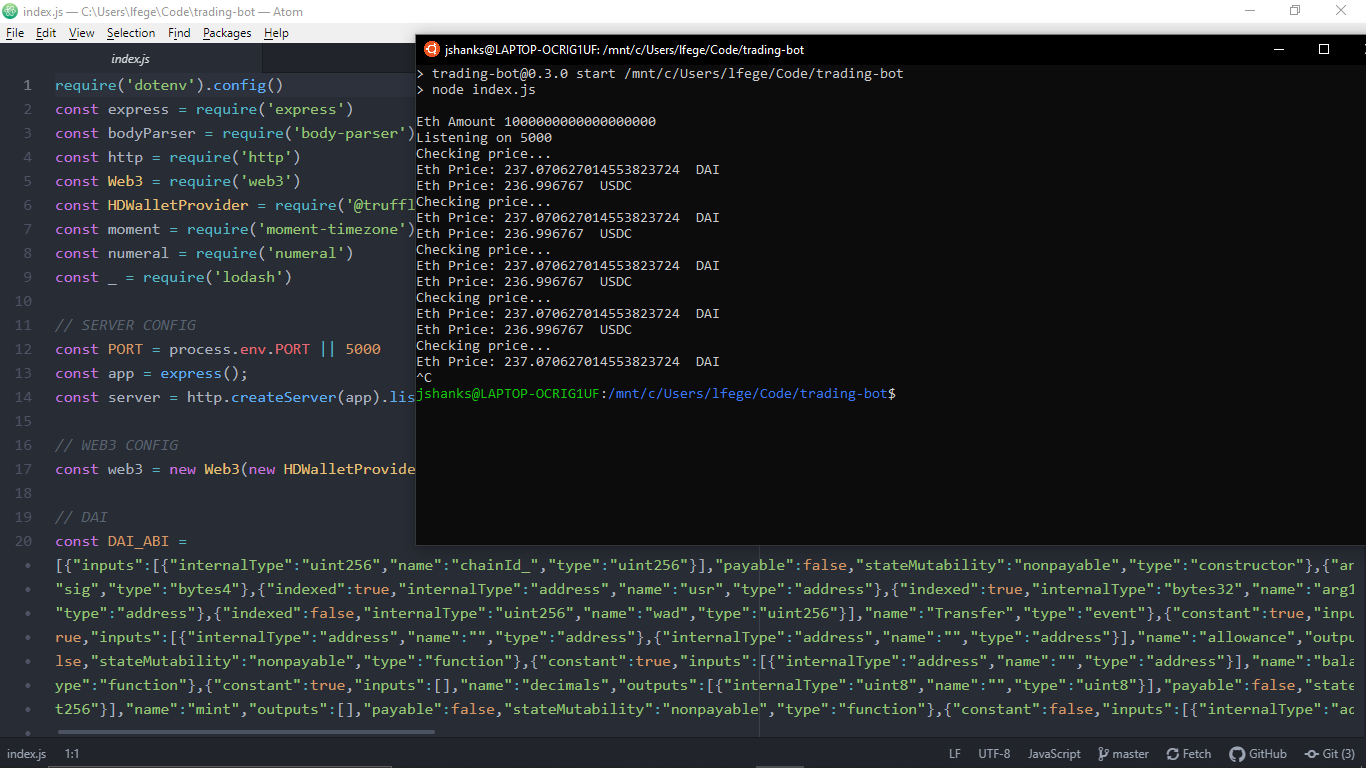Image resolution: width=1366 pixels, height=768 pixels.
Task: Click the // SERVER CONFIG comment
Action: tap(125, 325)
